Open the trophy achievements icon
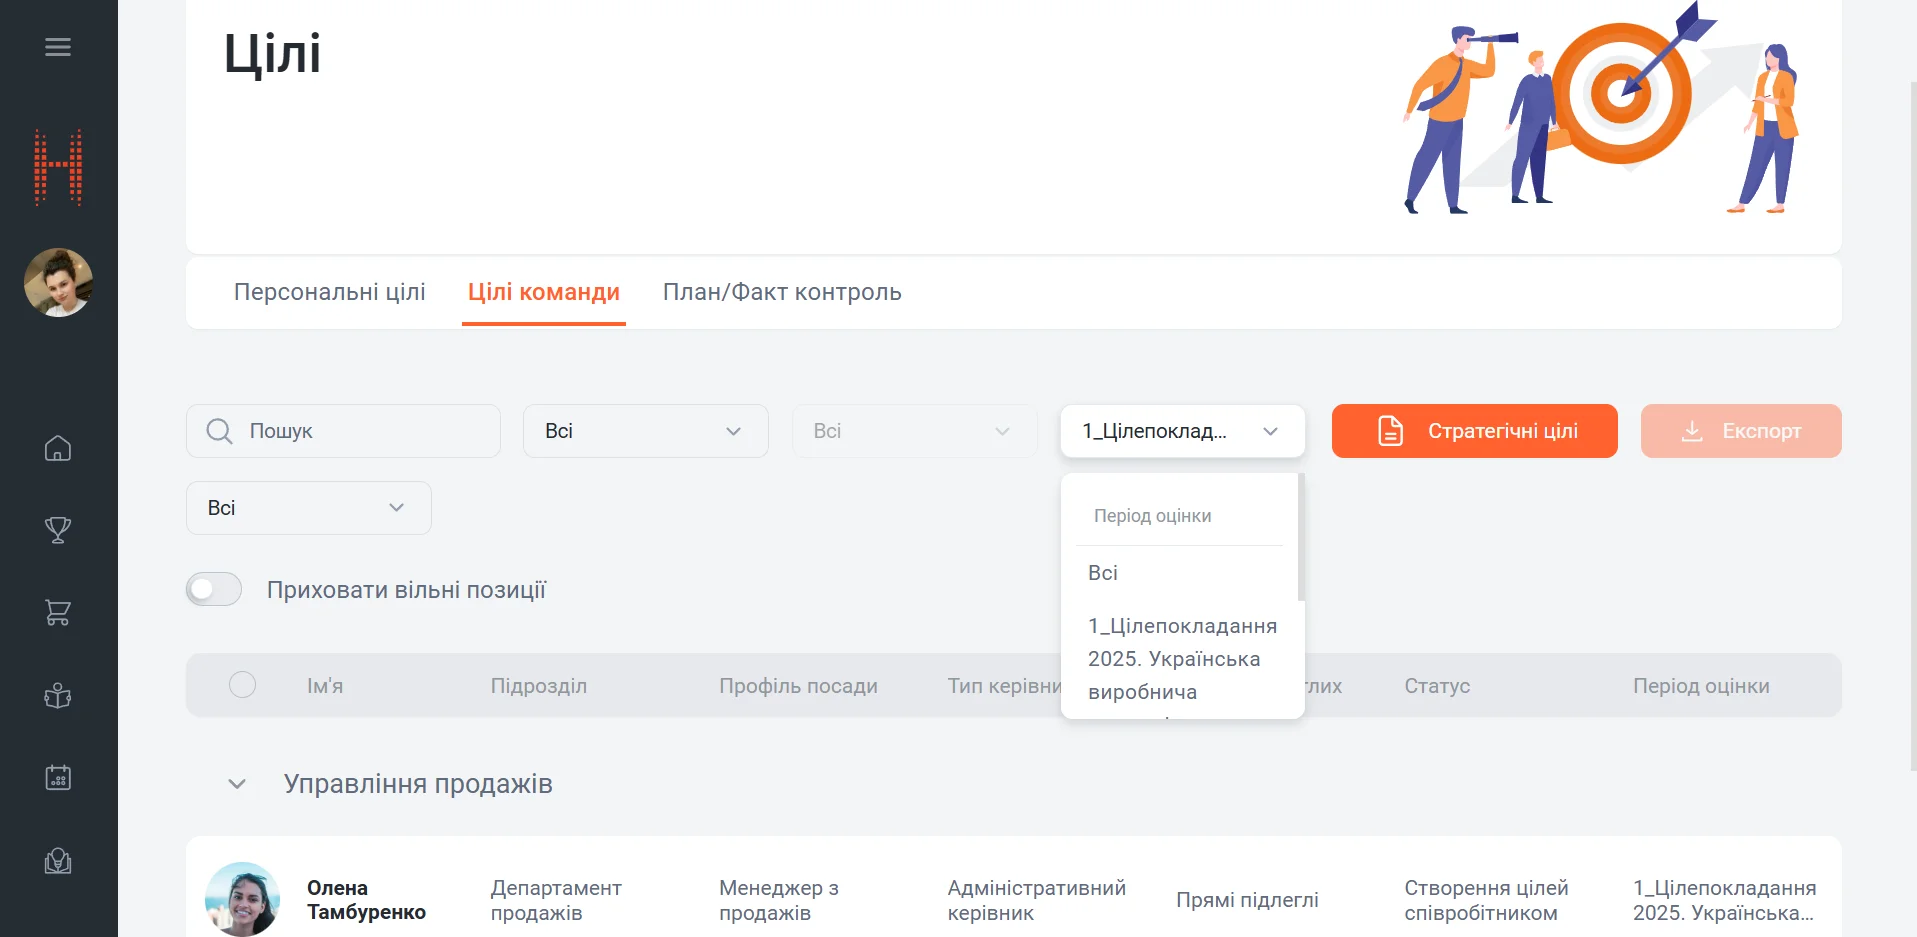The image size is (1917, 937). pos(58,530)
